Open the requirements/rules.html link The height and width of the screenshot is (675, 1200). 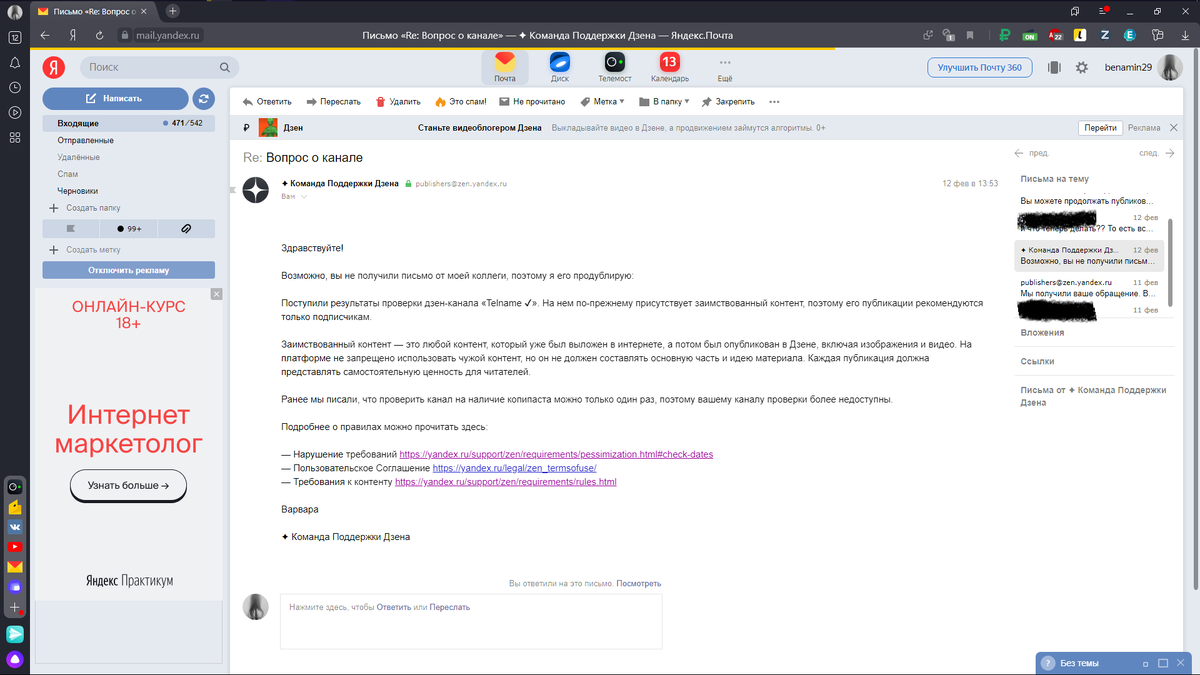[x=506, y=481]
